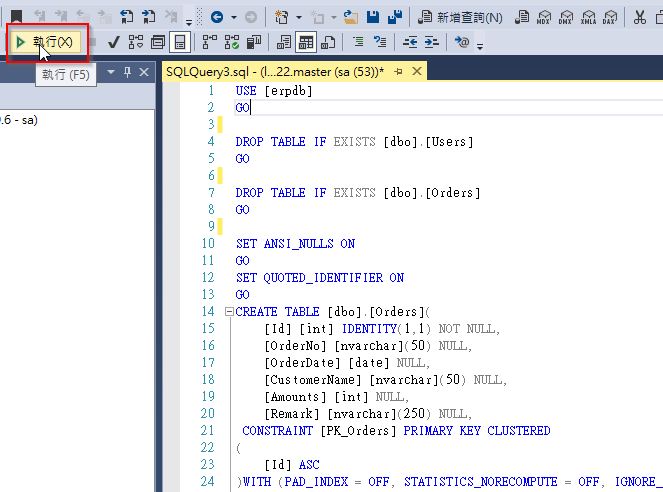Toggle IntelliSense enabled button
This screenshot has height=492, width=663.
180,42
